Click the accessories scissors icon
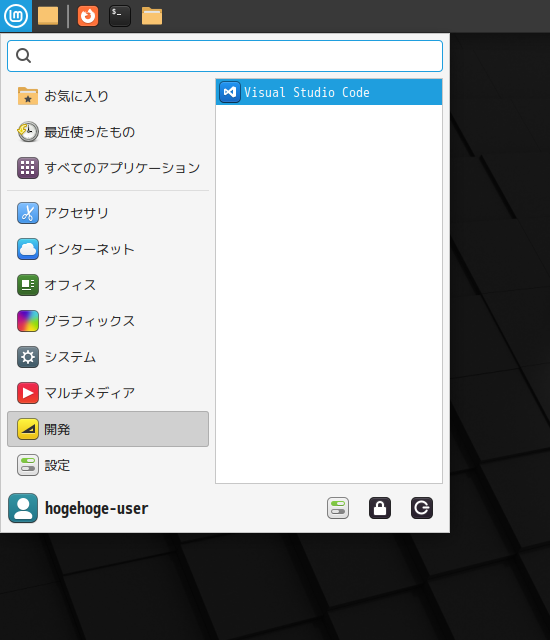The height and width of the screenshot is (640, 550). pyautogui.click(x=28, y=213)
